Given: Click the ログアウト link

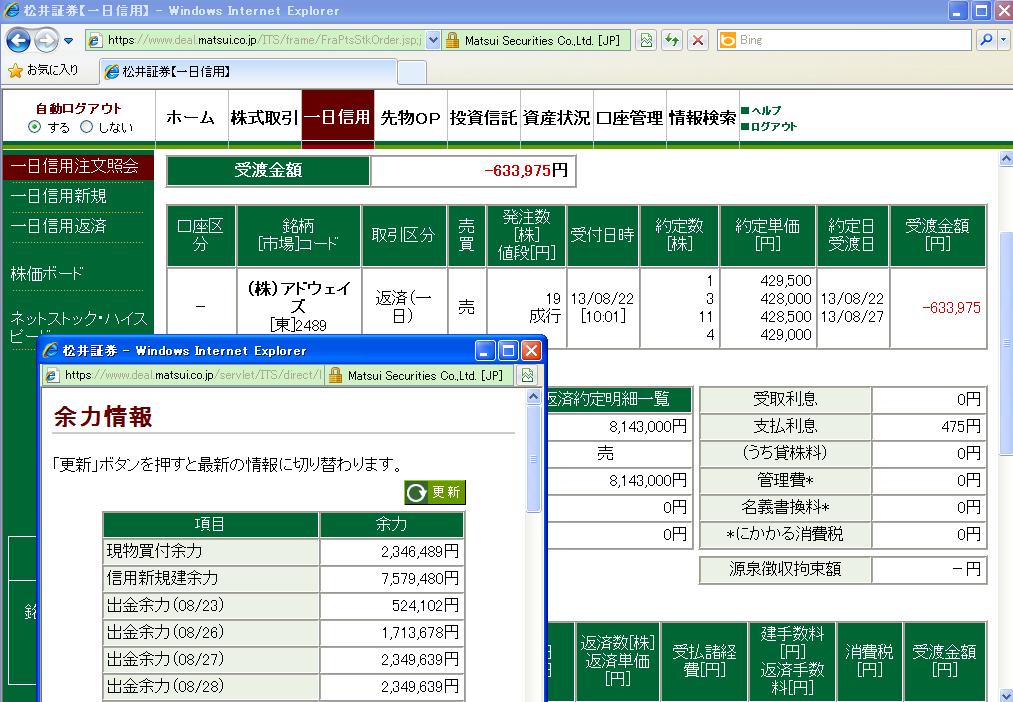Looking at the screenshot, I should pyautogui.click(x=773, y=126).
